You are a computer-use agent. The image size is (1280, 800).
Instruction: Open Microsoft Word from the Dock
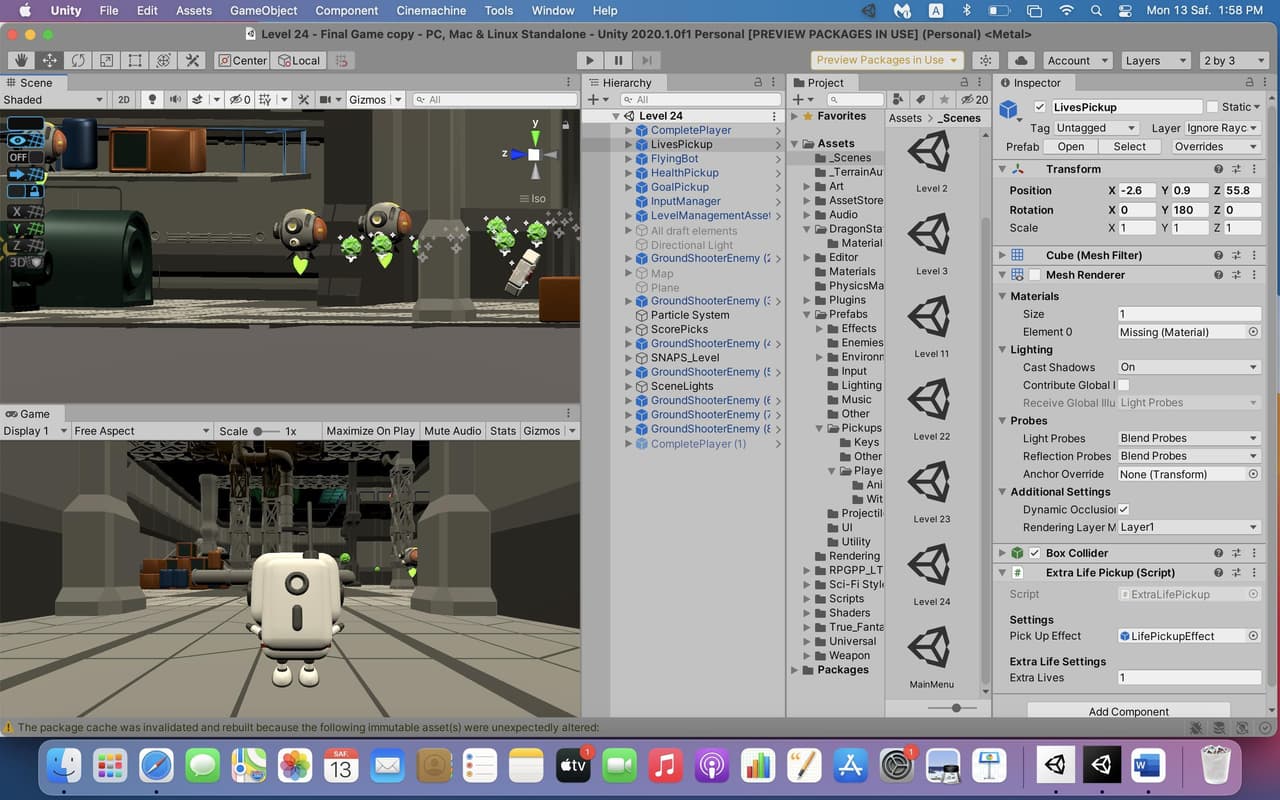(1148, 766)
